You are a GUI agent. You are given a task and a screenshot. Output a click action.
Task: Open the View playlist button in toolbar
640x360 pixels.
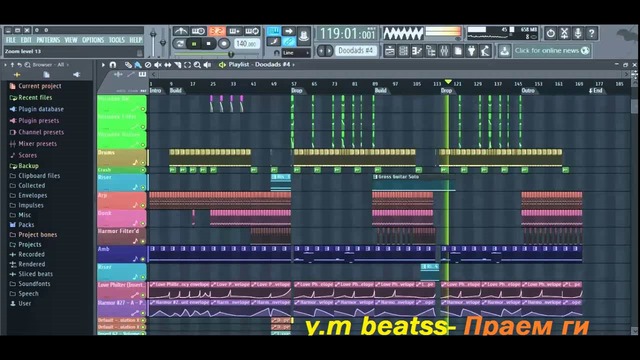pos(389,51)
